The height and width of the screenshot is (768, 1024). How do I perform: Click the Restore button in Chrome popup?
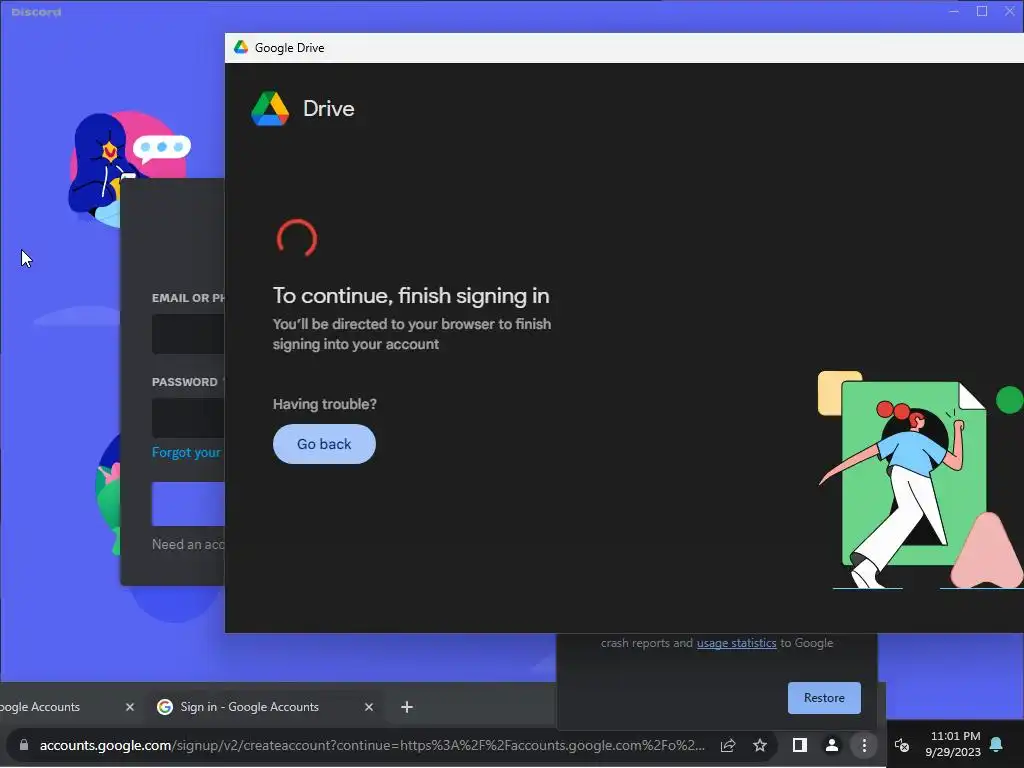pyautogui.click(x=824, y=697)
